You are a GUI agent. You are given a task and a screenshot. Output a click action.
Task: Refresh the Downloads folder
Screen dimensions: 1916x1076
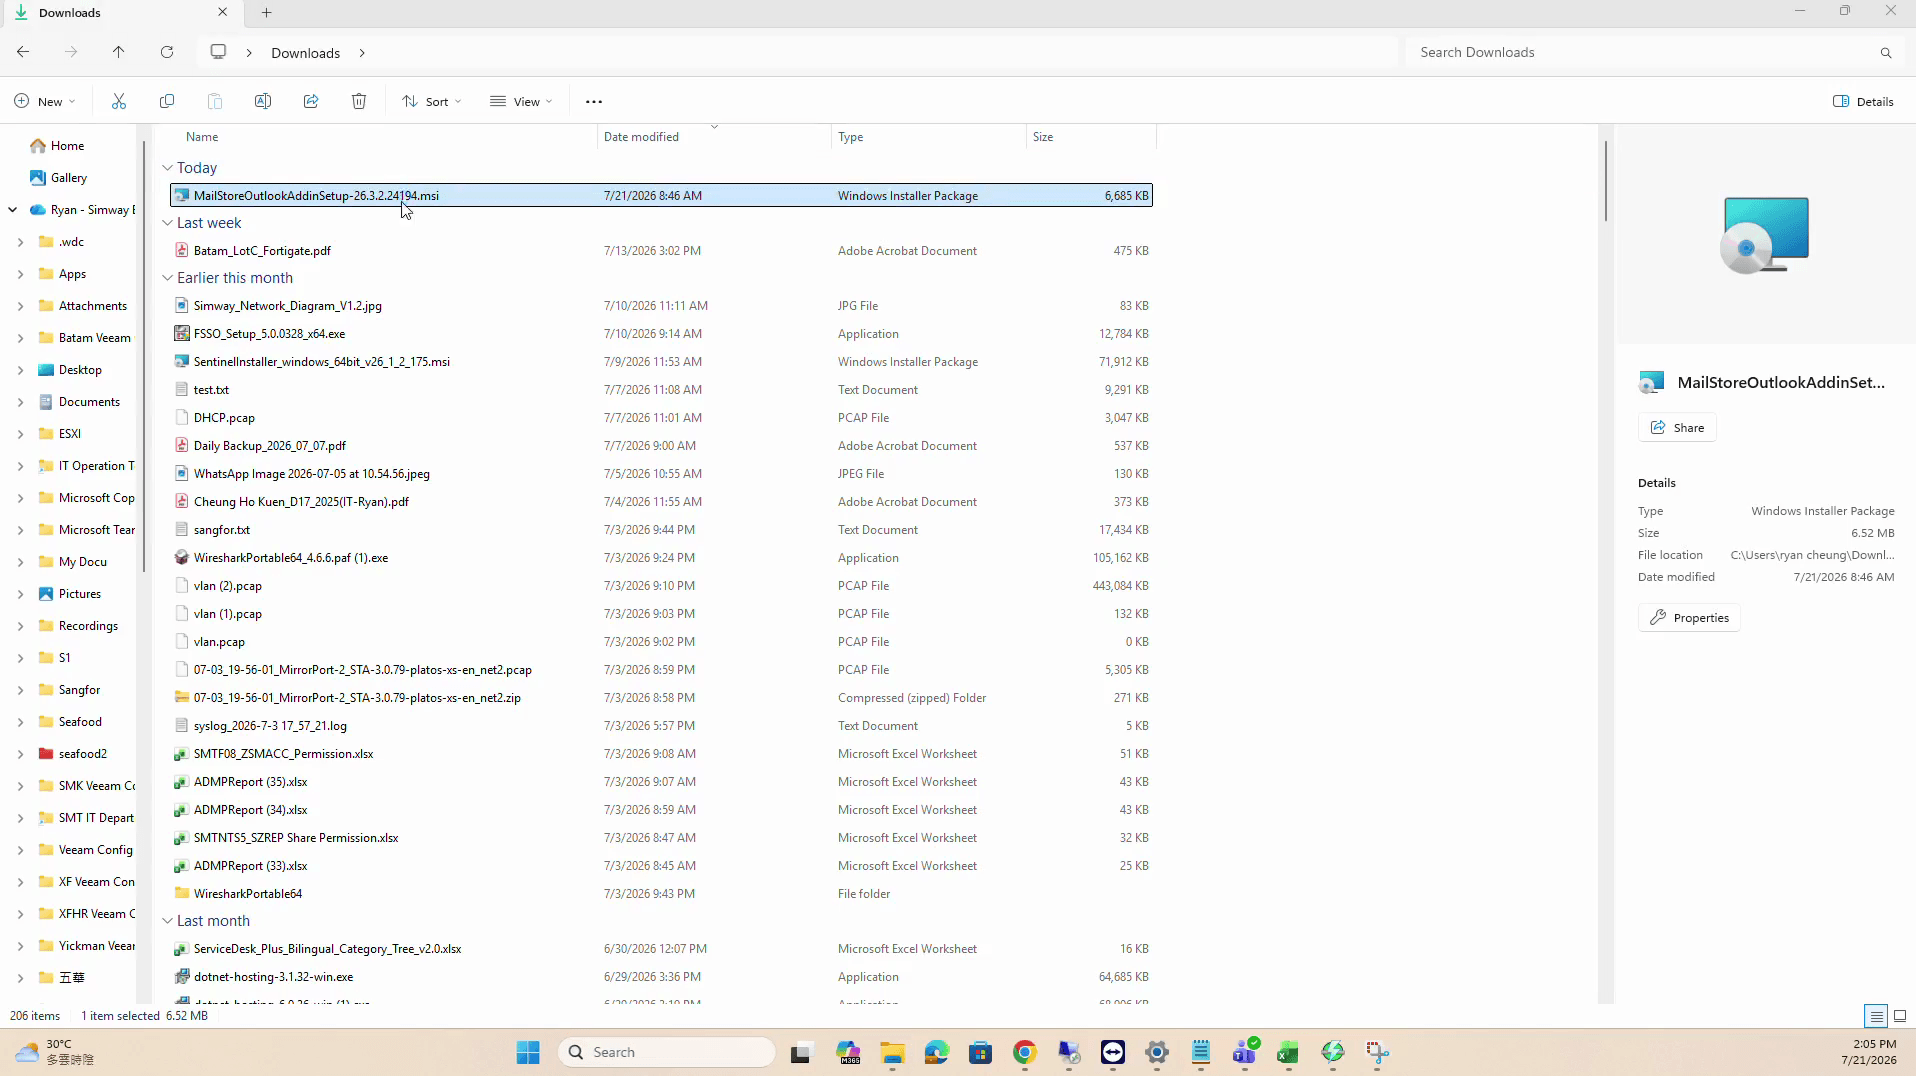tap(167, 52)
